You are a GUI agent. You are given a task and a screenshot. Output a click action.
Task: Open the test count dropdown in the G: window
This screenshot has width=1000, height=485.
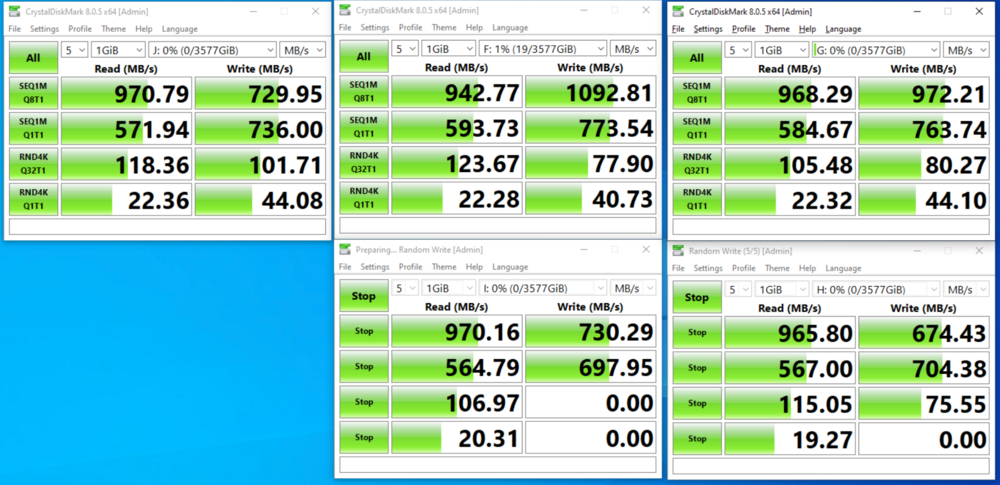[x=738, y=50]
